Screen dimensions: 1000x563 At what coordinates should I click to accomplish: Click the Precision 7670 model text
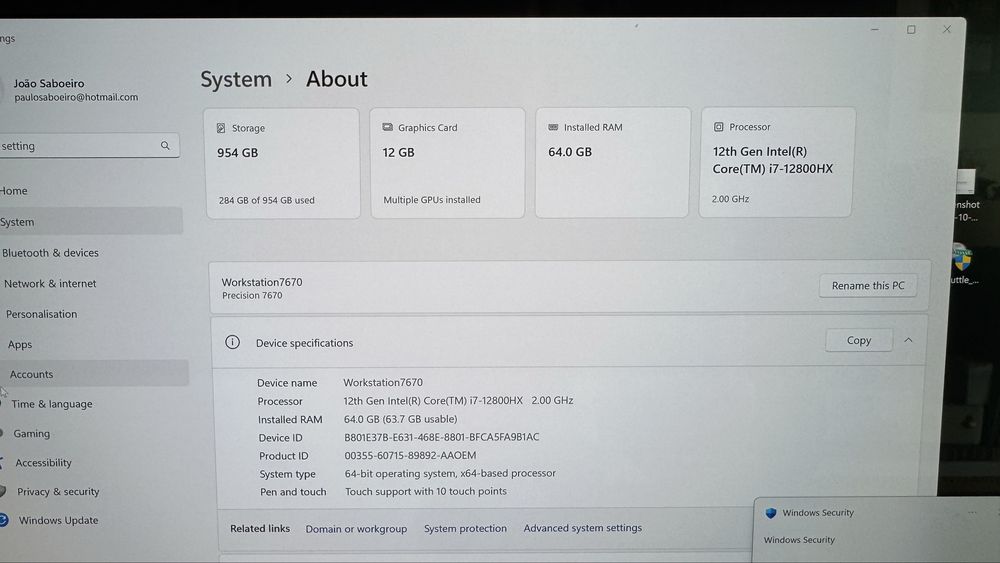(x=252, y=295)
